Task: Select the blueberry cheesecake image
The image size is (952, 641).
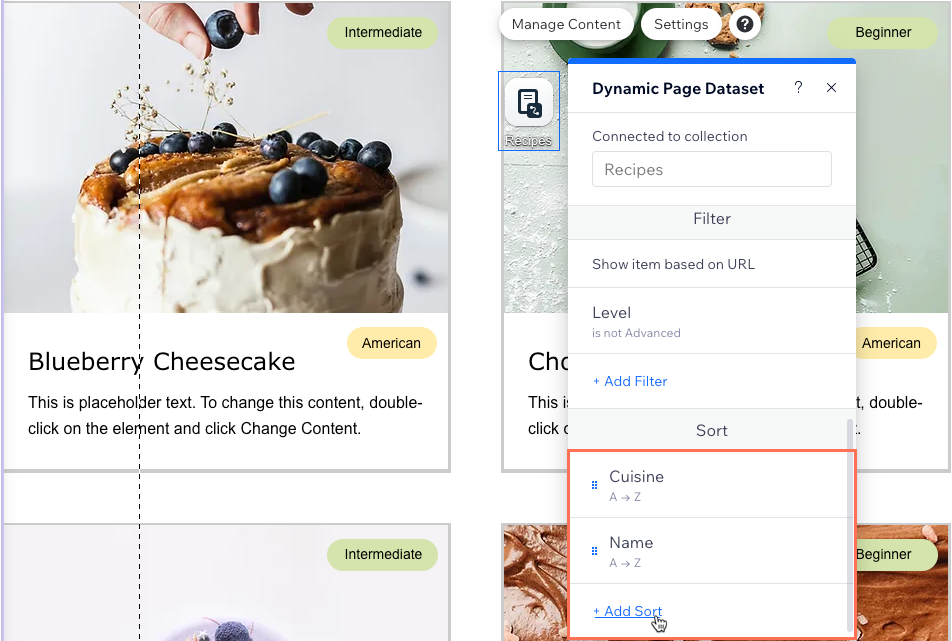Action: 226,157
